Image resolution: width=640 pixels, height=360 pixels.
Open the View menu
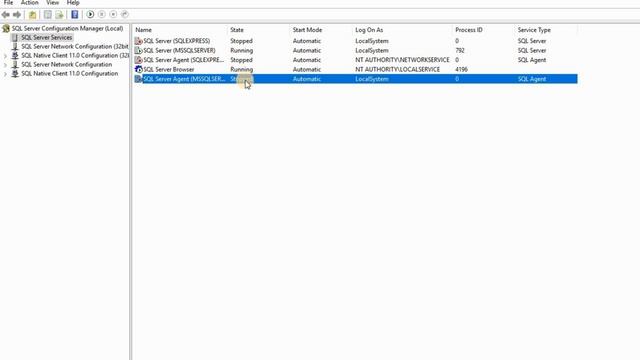coord(52,2)
